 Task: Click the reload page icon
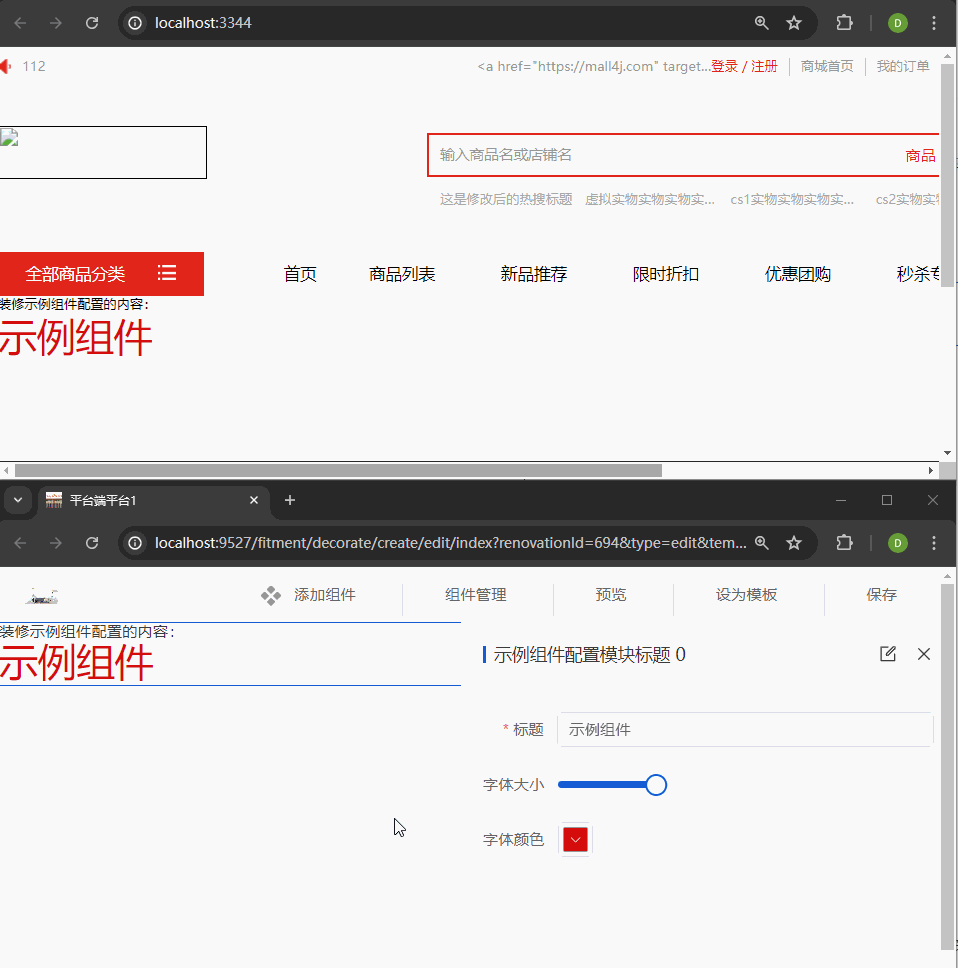[x=91, y=22]
